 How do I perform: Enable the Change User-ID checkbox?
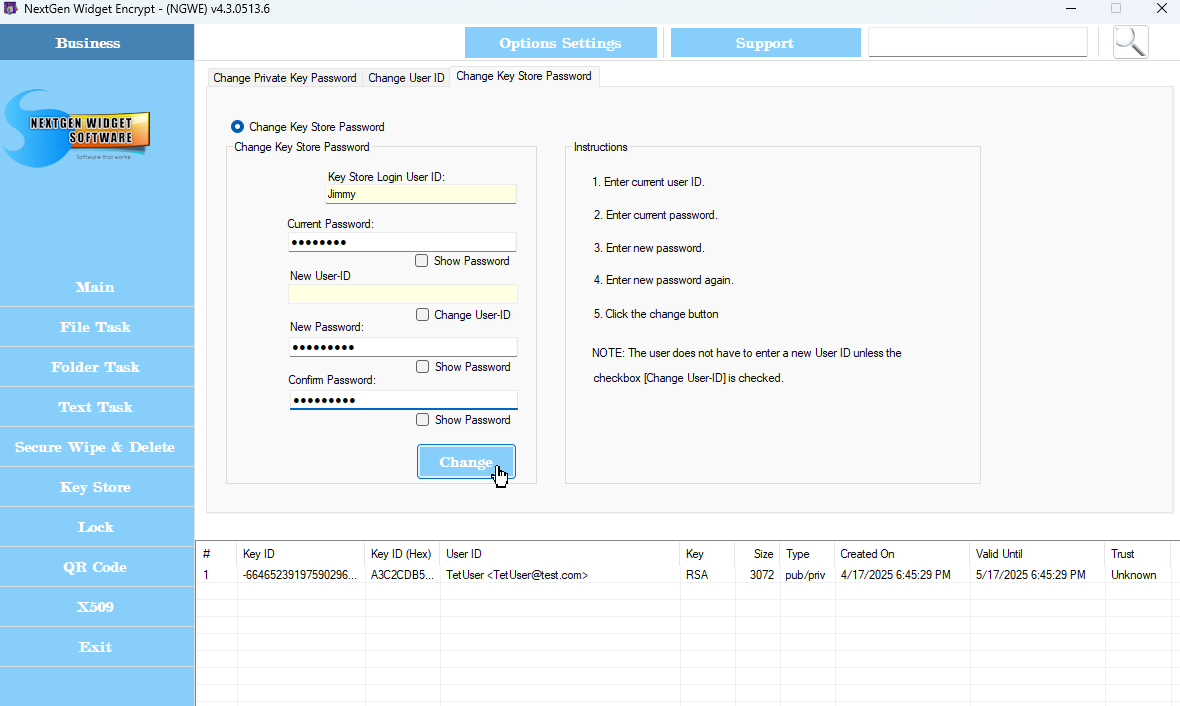click(422, 315)
